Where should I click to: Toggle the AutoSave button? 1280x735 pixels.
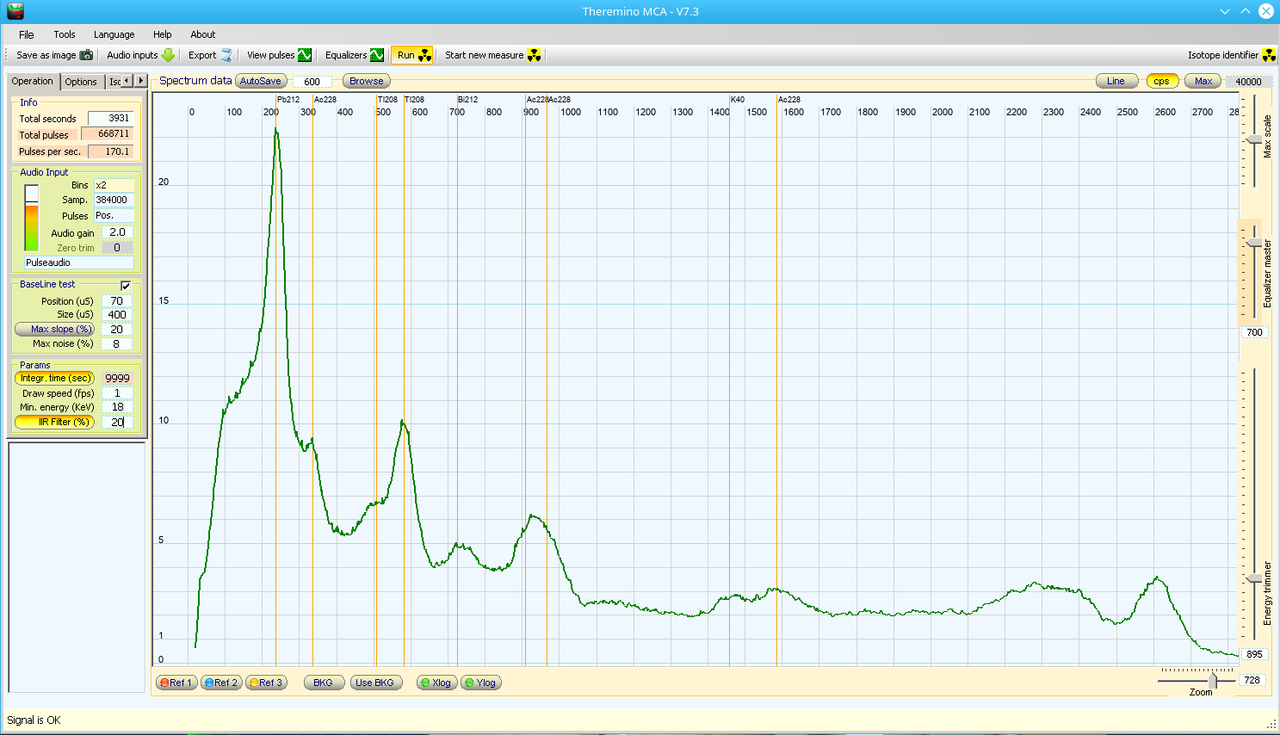click(261, 81)
